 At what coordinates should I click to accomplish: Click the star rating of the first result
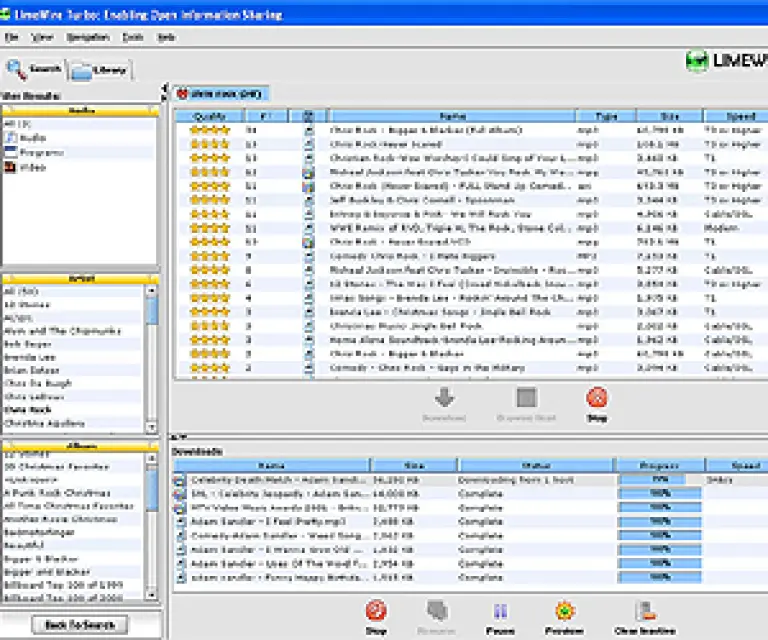pyautogui.click(x=210, y=130)
